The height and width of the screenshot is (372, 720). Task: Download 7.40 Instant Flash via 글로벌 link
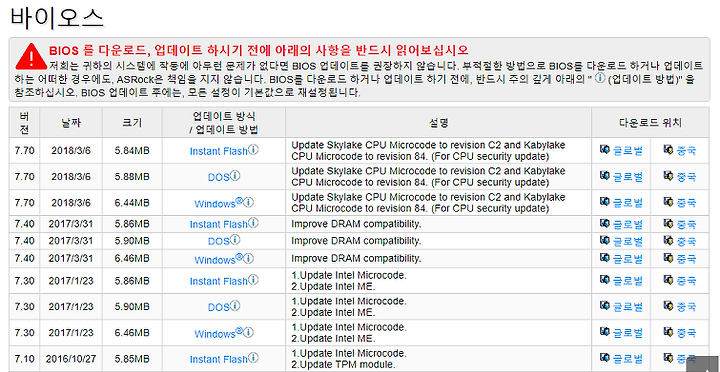[628, 225]
